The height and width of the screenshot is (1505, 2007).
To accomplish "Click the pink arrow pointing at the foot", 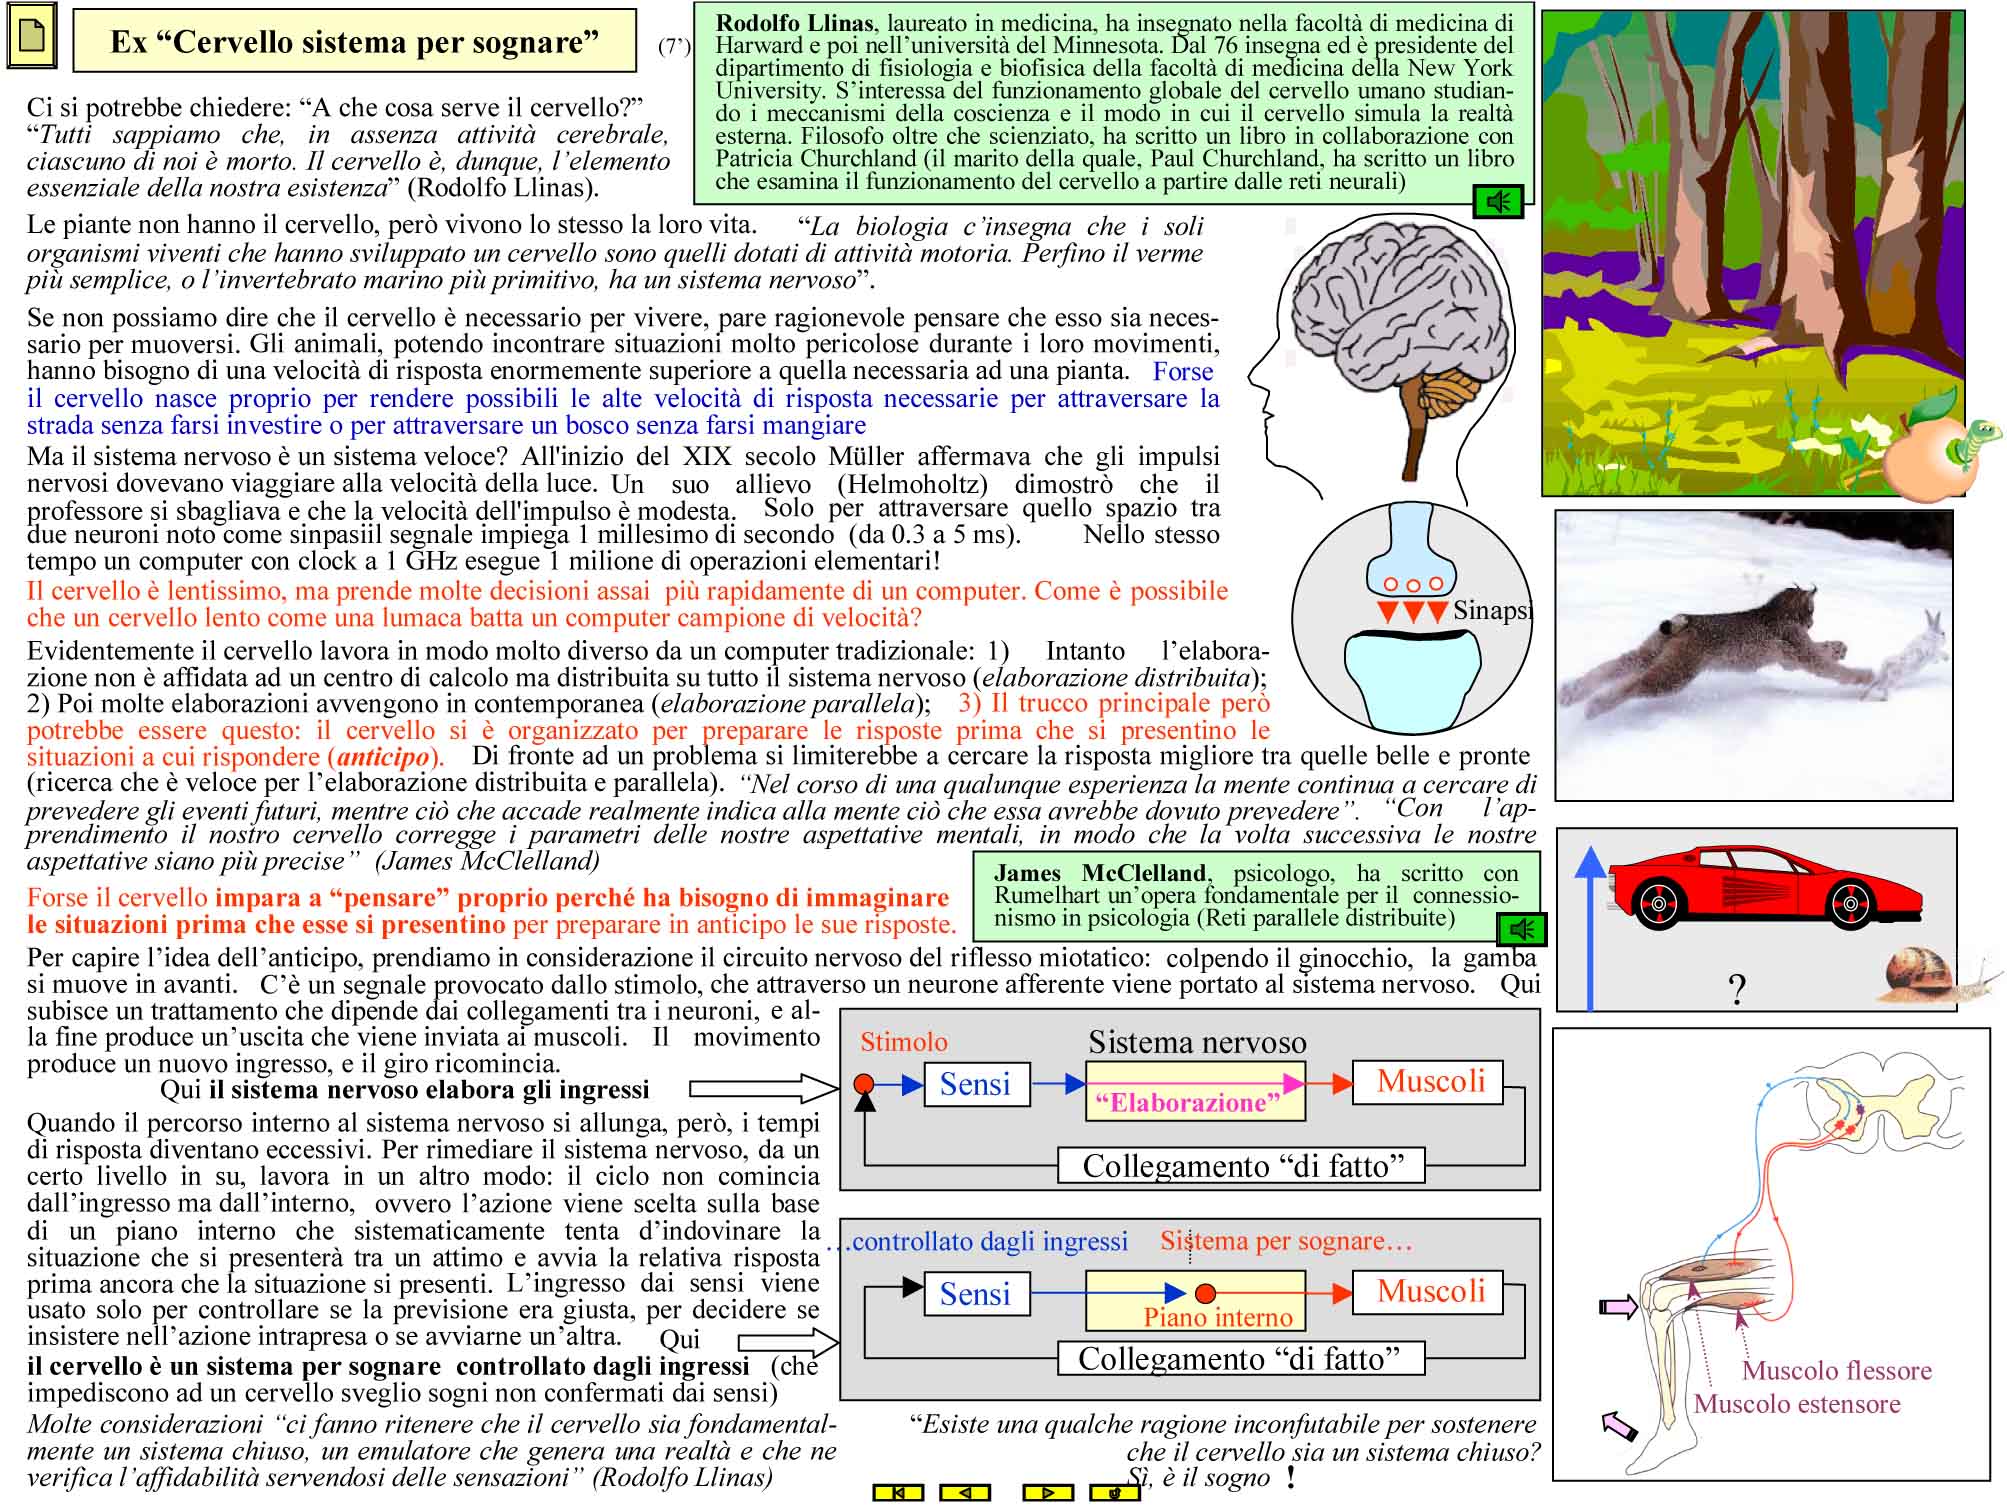I will click(1619, 1427).
